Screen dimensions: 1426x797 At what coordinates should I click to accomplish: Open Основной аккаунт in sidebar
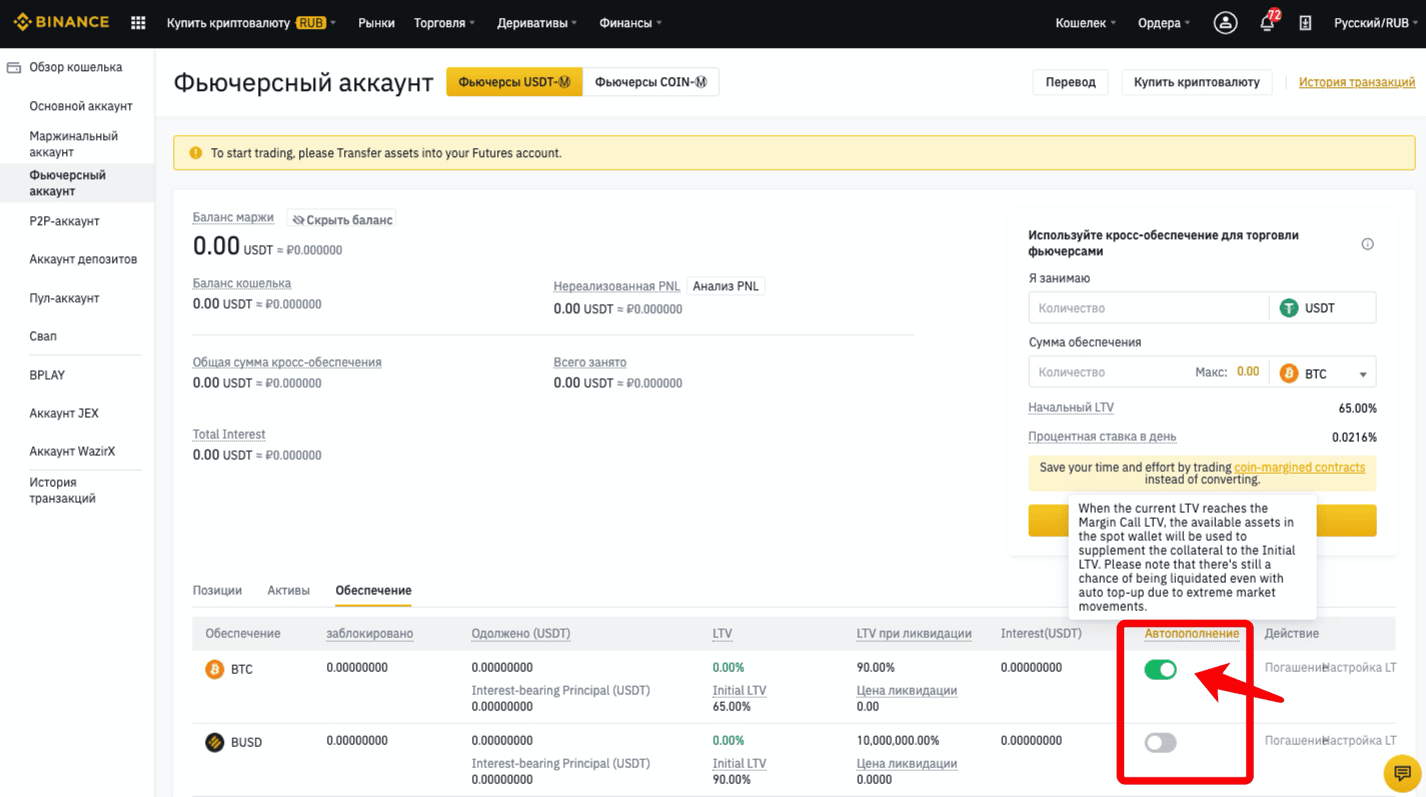tap(81, 106)
